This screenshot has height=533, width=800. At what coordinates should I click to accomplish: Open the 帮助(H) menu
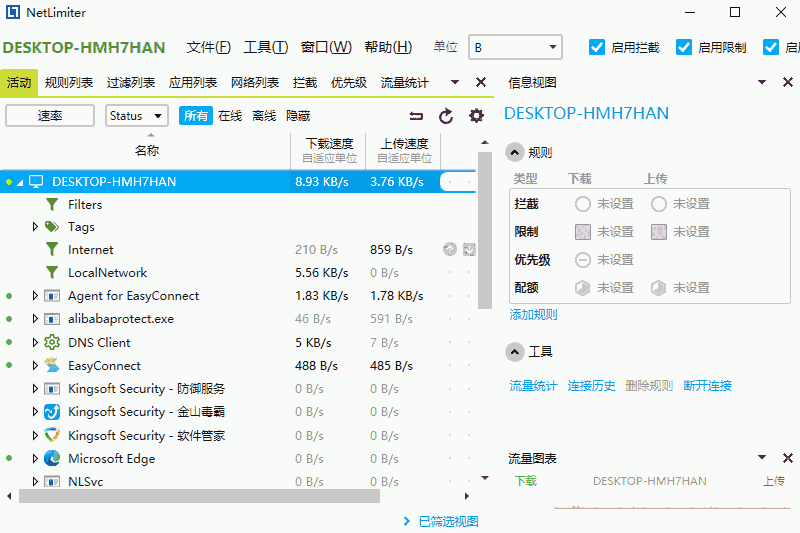pos(388,47)
